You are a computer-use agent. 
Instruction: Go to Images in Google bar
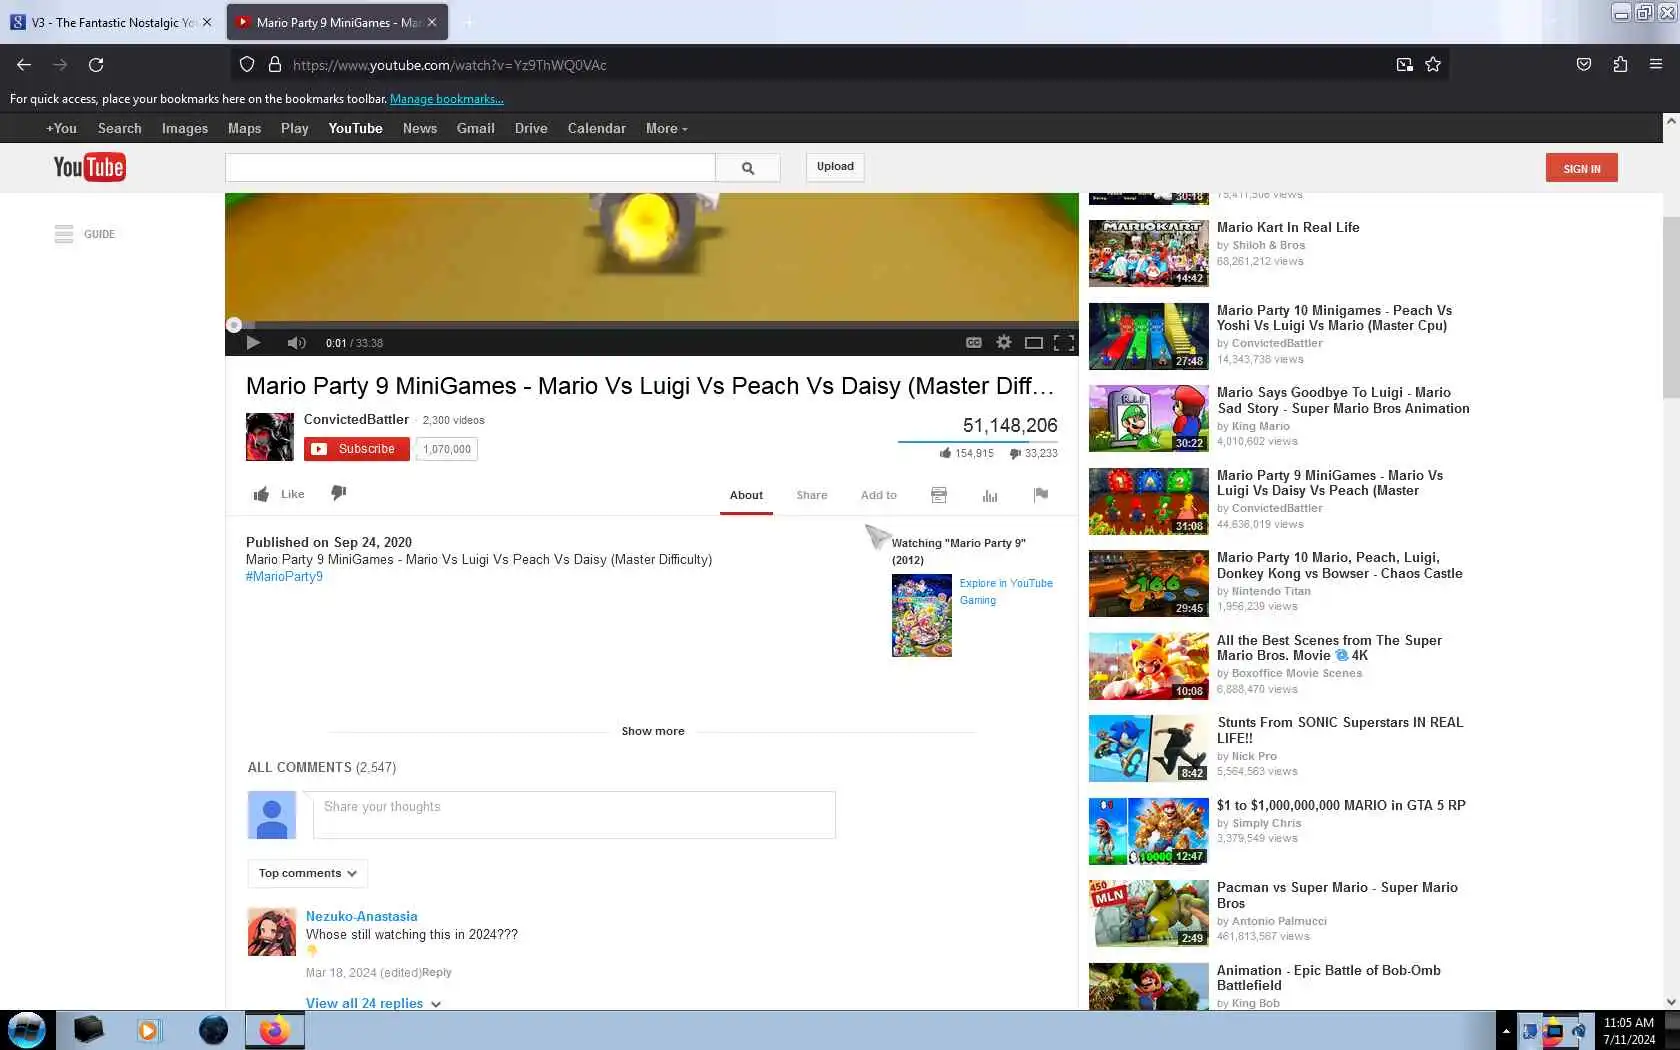[x=185, y=128]
